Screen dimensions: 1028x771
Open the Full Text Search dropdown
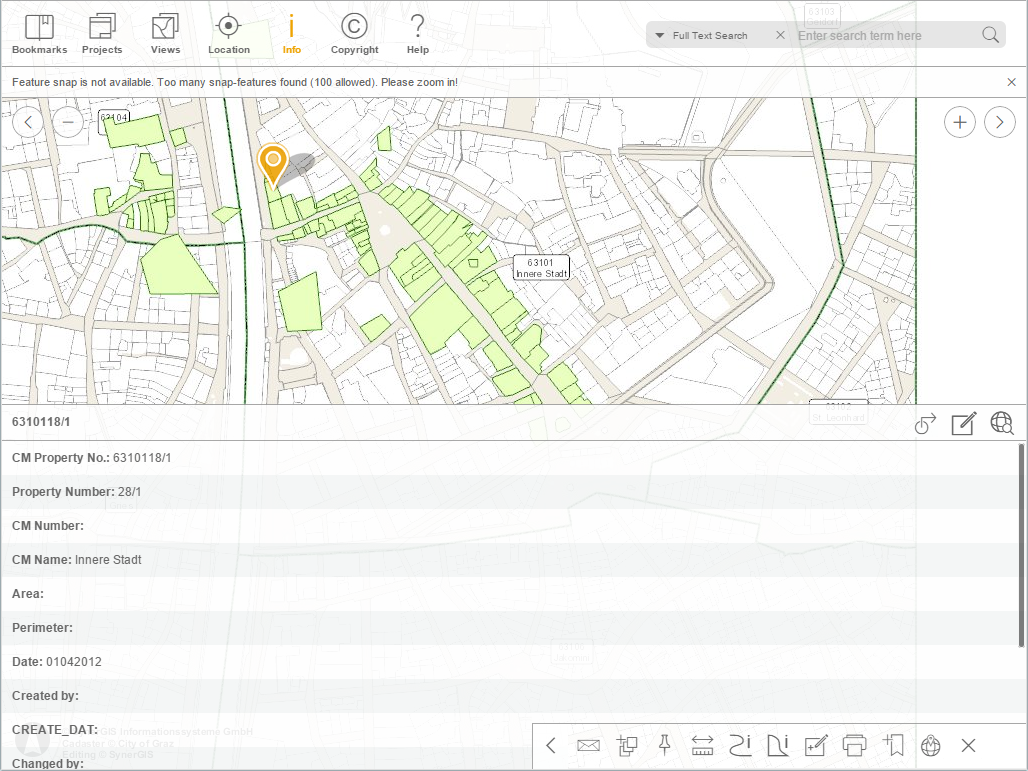tap(660, 35)
